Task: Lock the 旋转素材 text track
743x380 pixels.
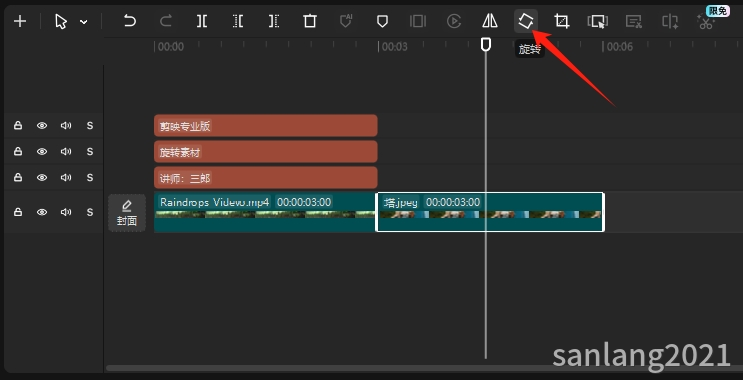Action: point(18,152)
